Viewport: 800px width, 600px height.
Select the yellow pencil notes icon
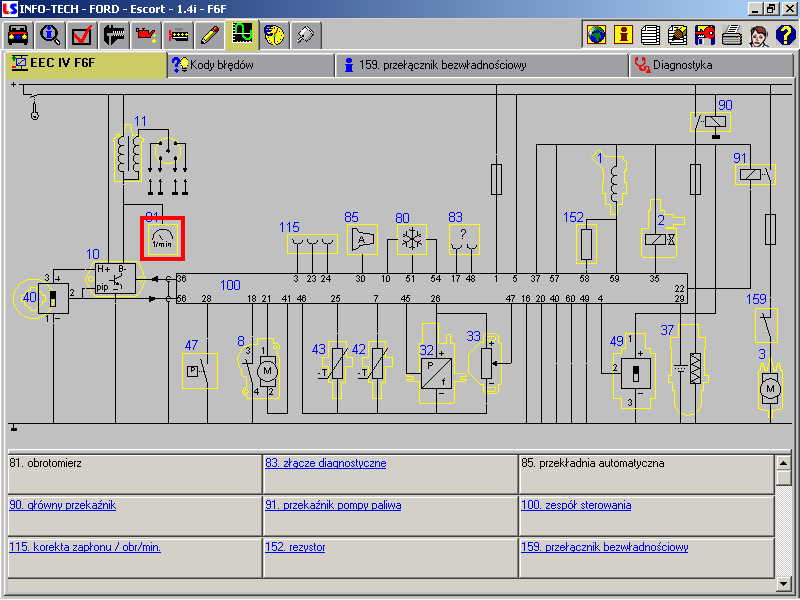point(210,35)
